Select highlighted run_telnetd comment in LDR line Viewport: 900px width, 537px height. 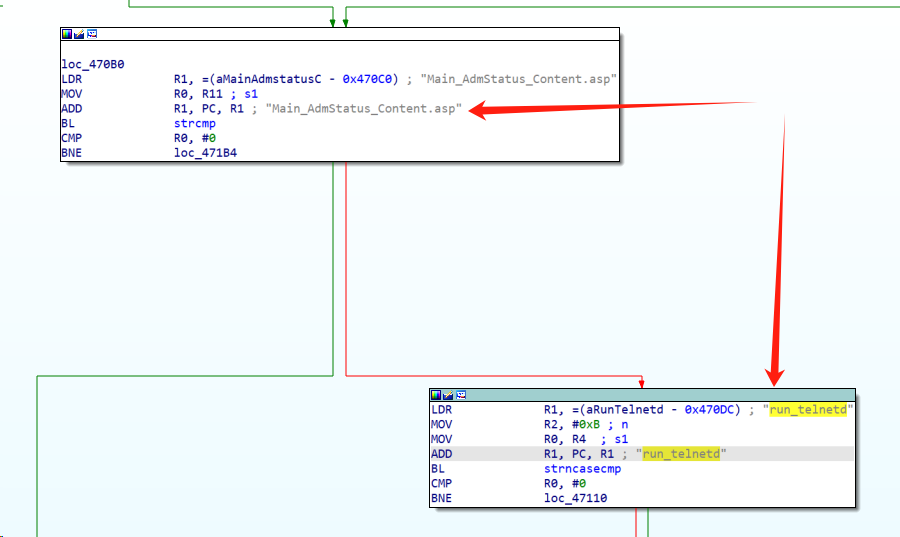808,410
